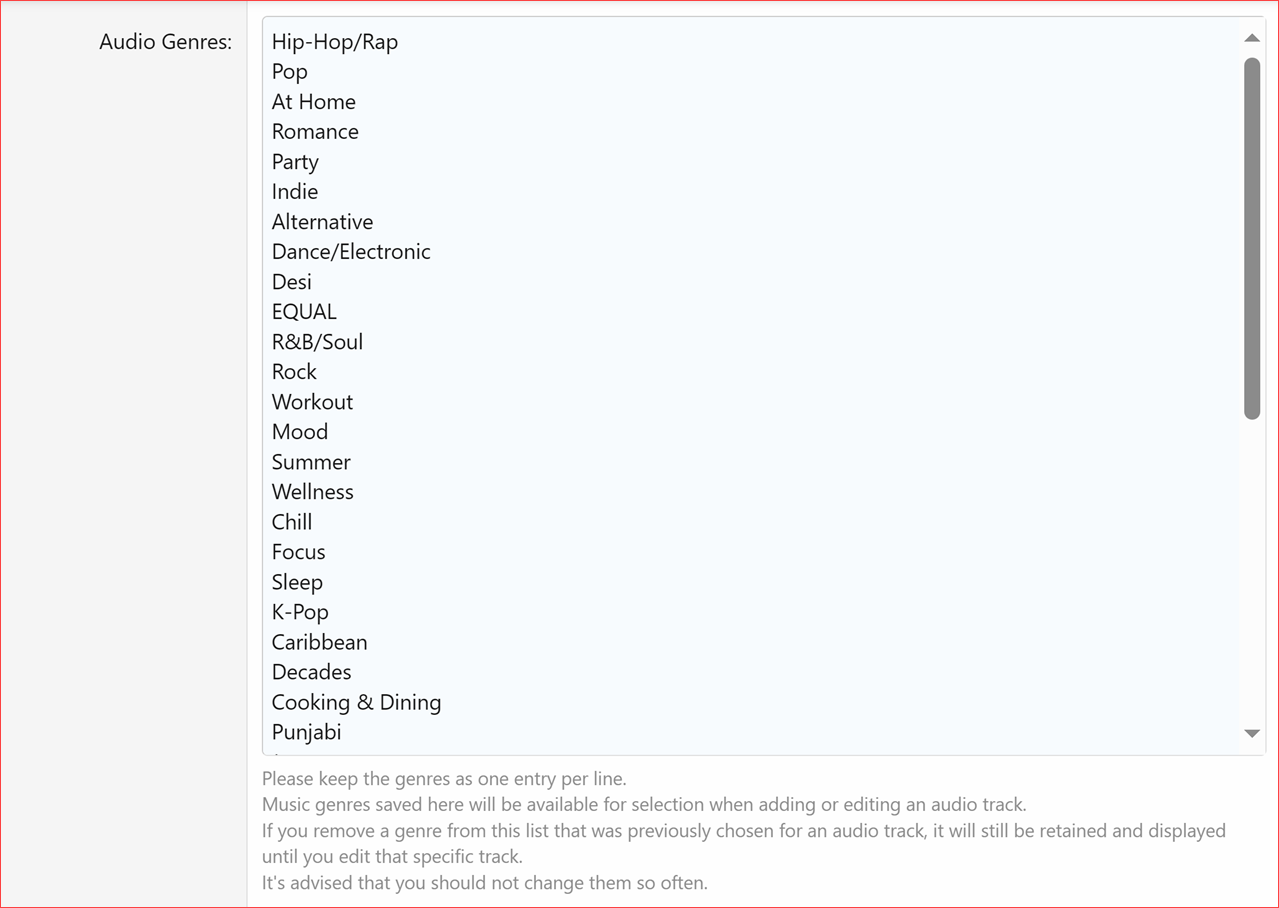
Task: Click the Romance genre text
Action: tap(315, 131)
